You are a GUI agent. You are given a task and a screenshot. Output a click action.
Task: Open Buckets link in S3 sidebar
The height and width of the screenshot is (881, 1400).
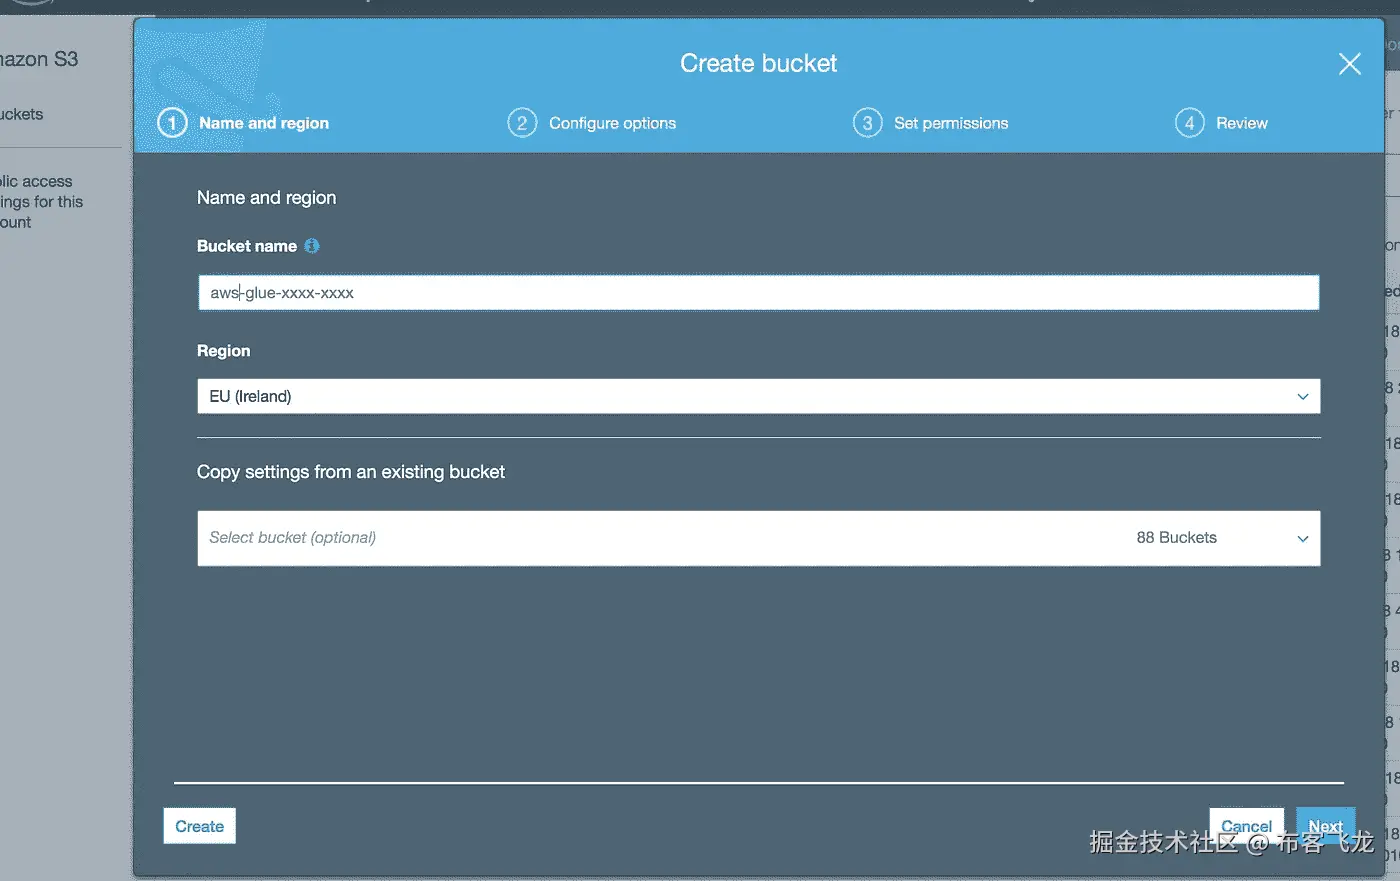22,114
